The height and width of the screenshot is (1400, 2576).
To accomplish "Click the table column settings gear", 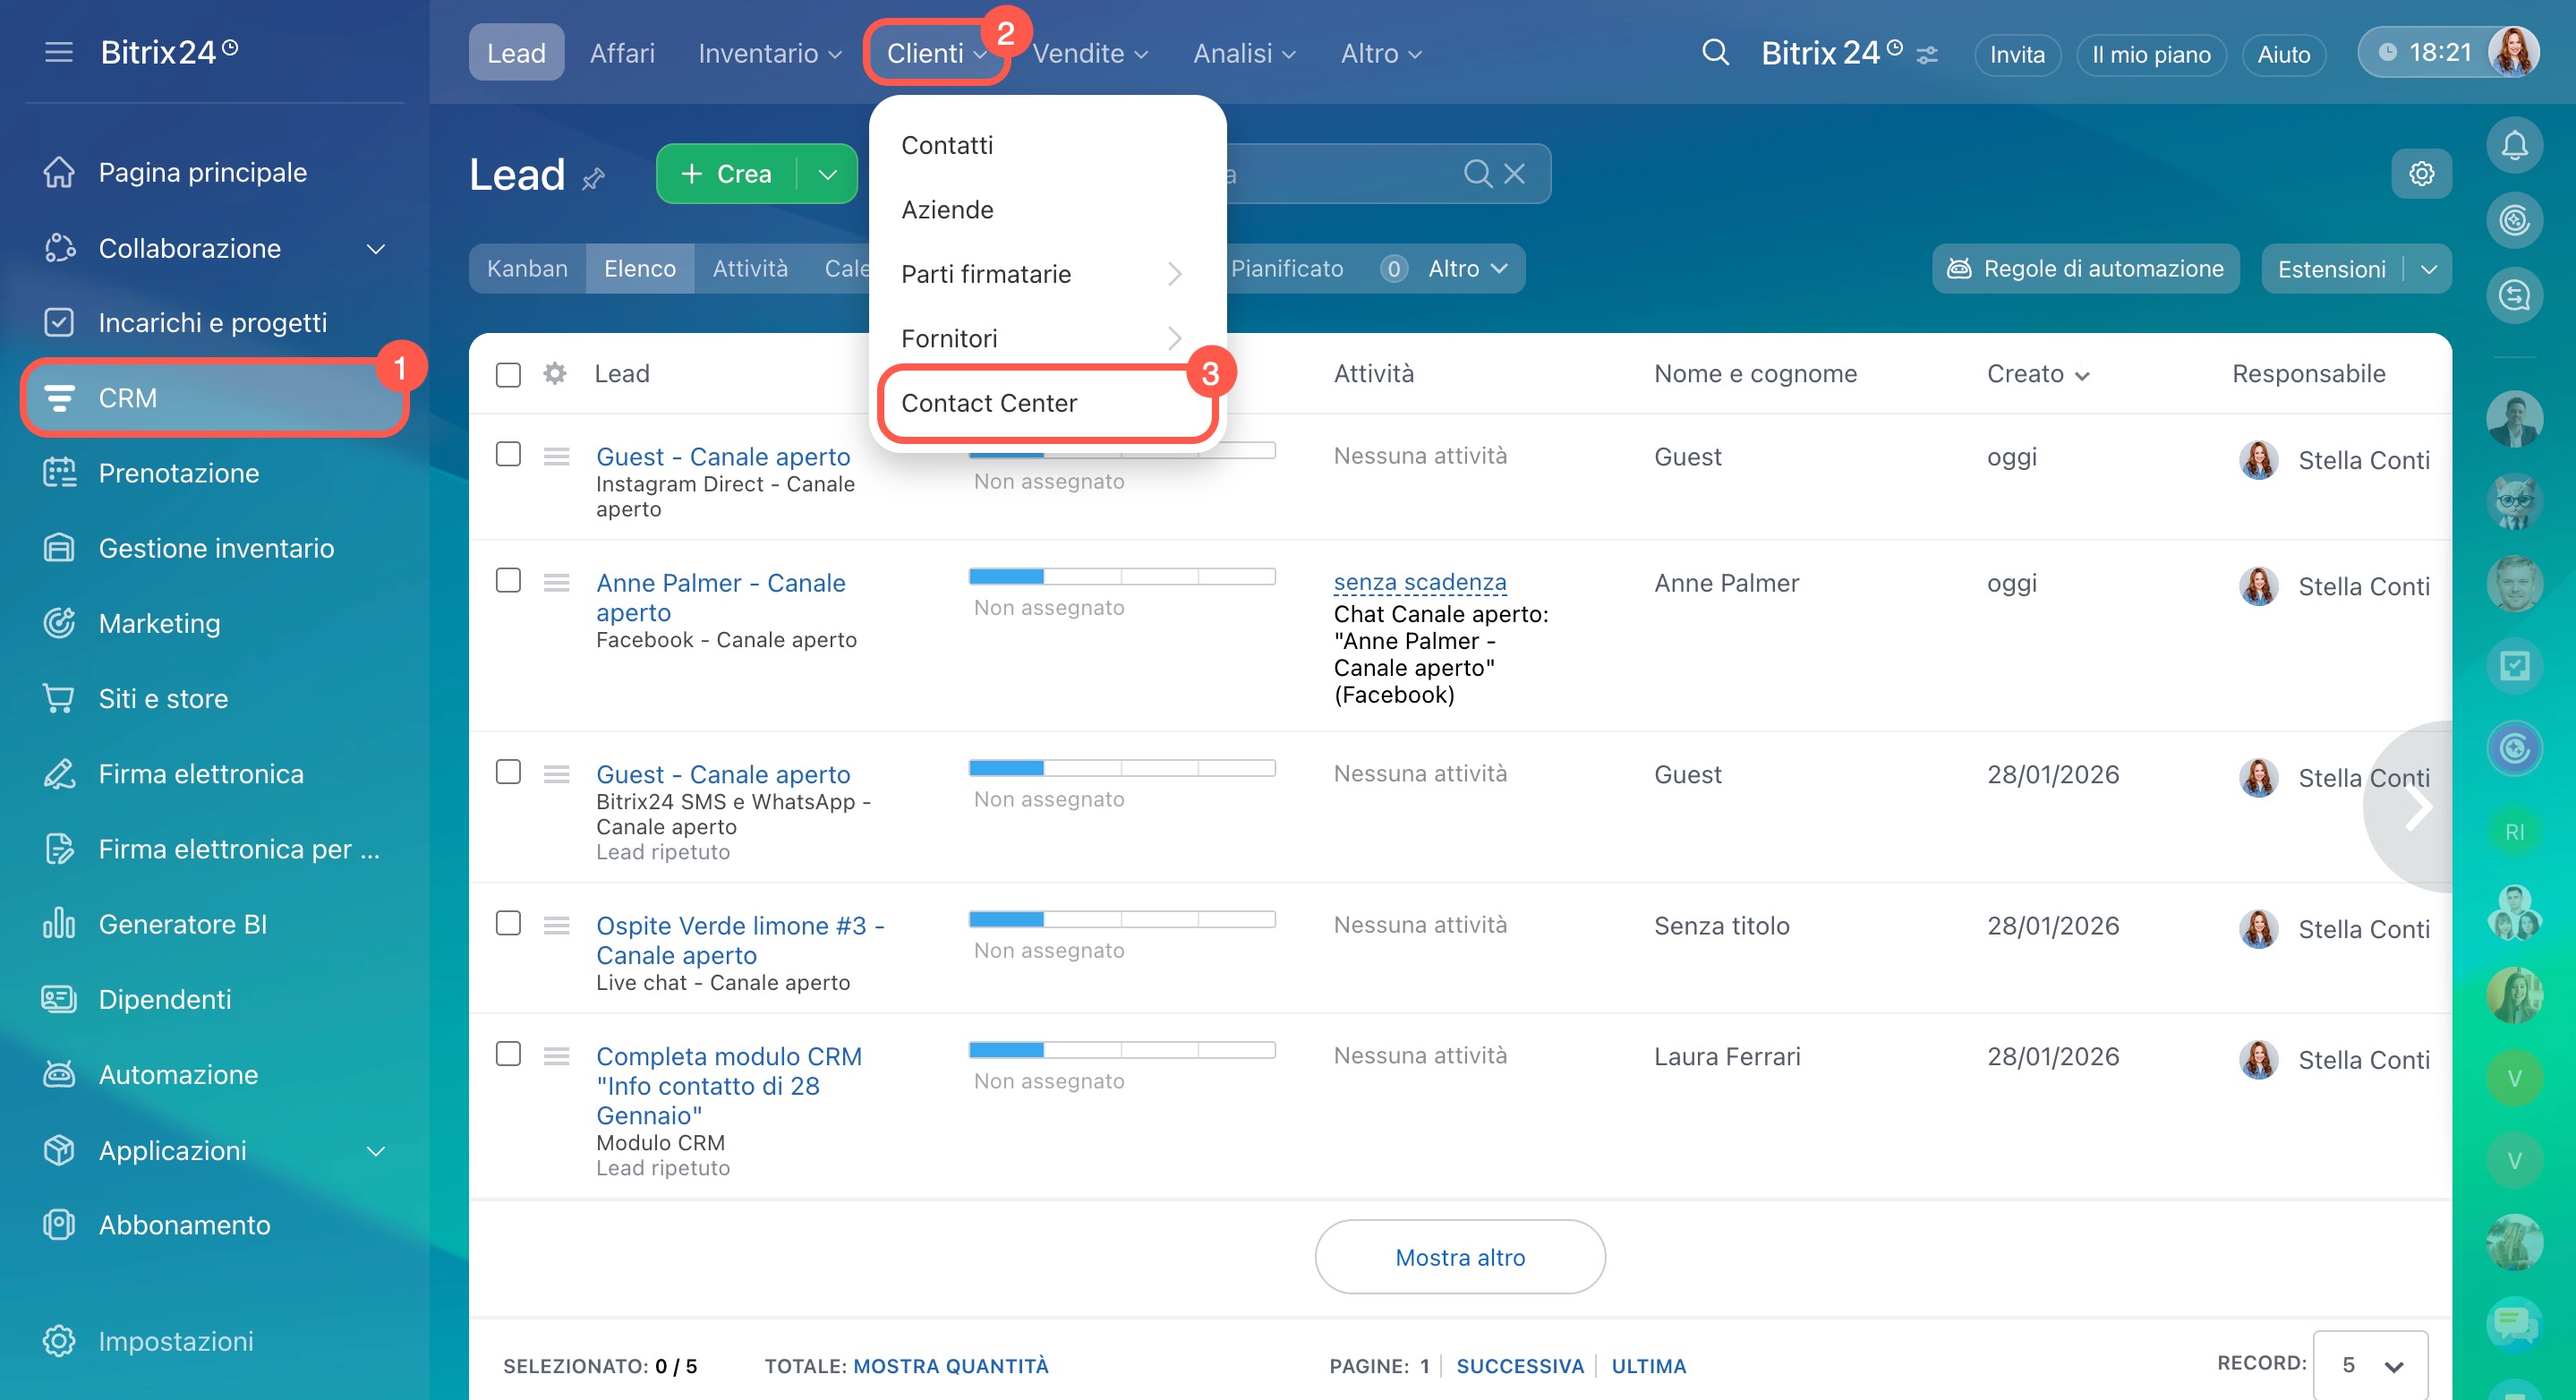I will tap(555, 374).
